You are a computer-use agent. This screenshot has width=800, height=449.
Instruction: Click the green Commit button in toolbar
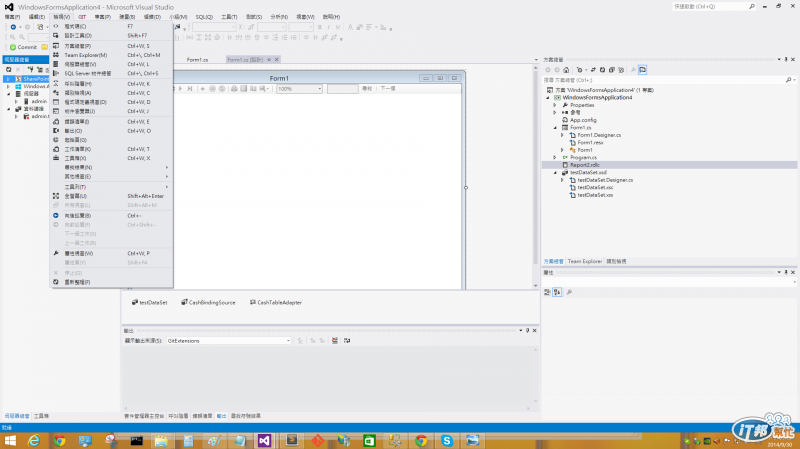coord(23,47)
